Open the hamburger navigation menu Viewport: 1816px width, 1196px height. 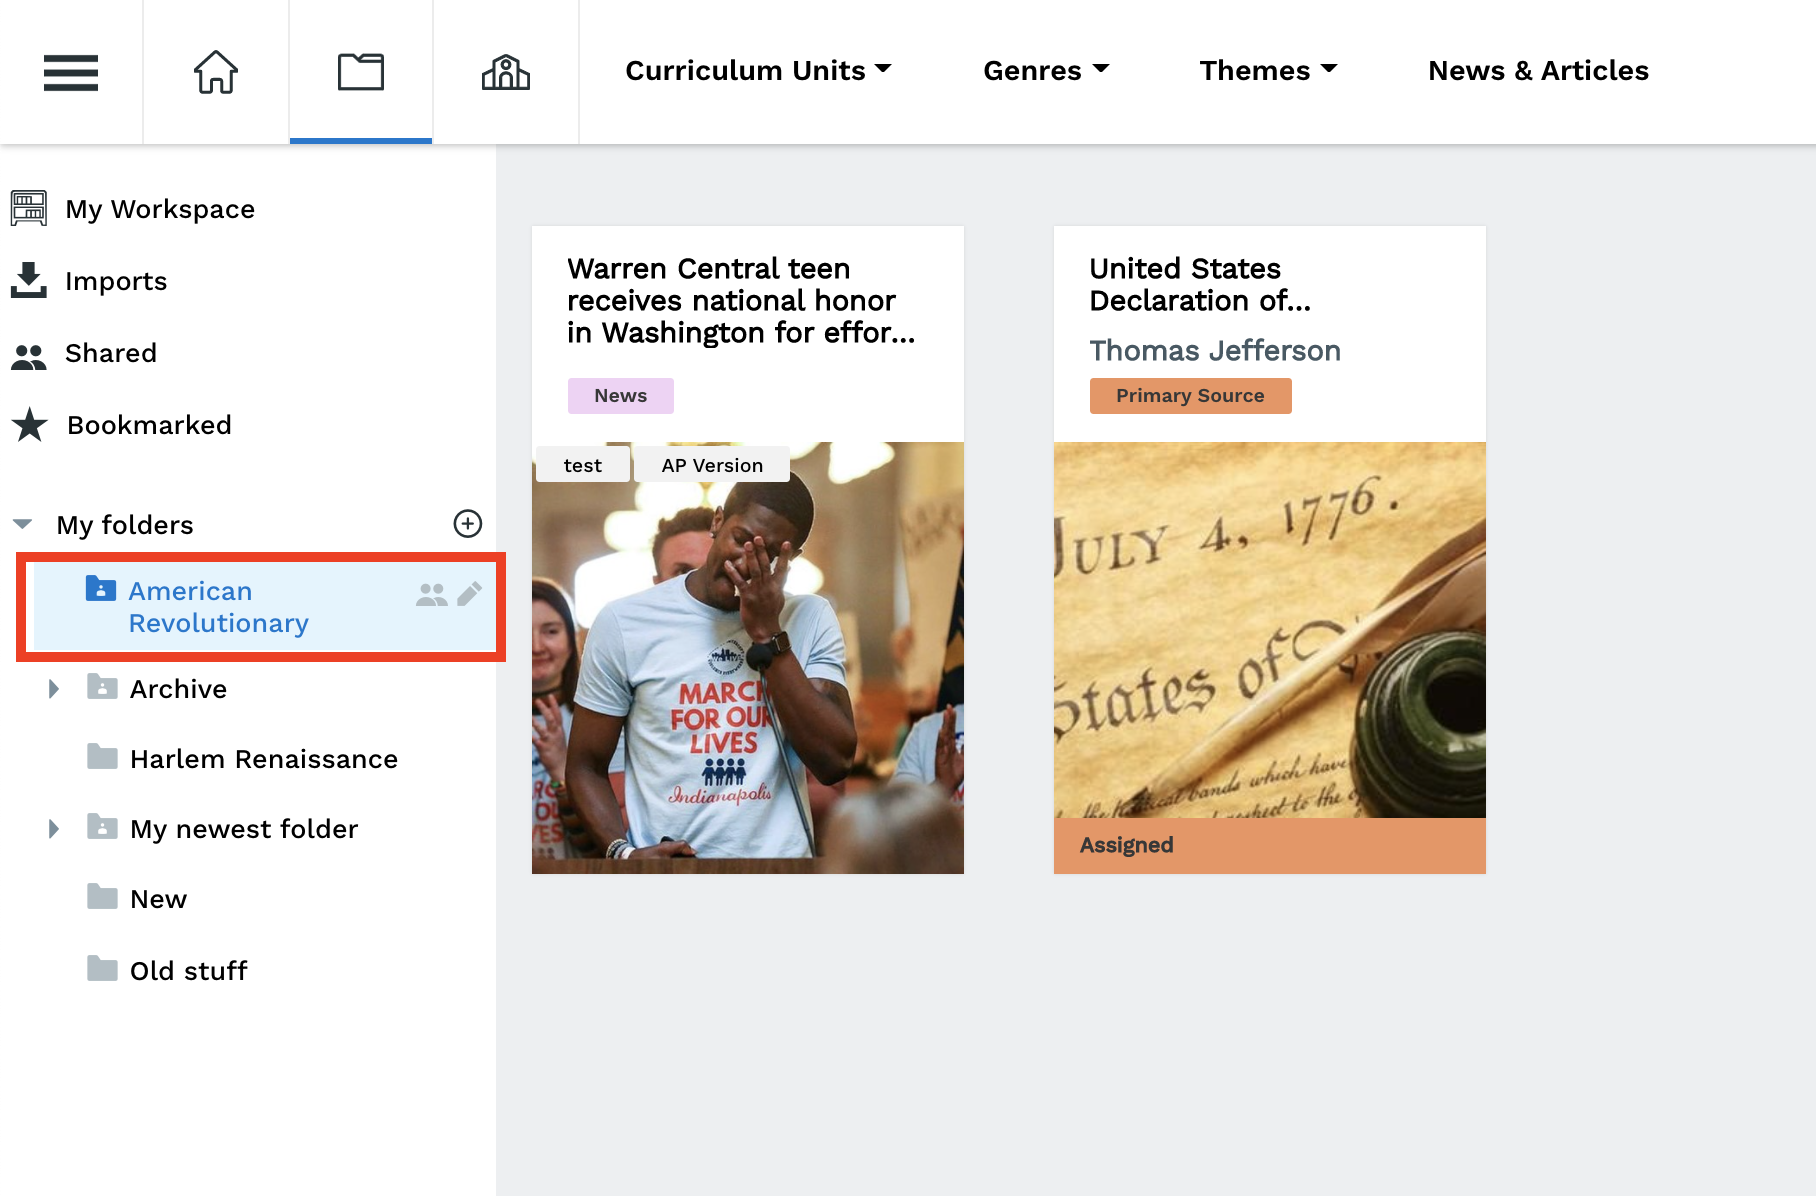pyautogui.click(x=71, y=72)
